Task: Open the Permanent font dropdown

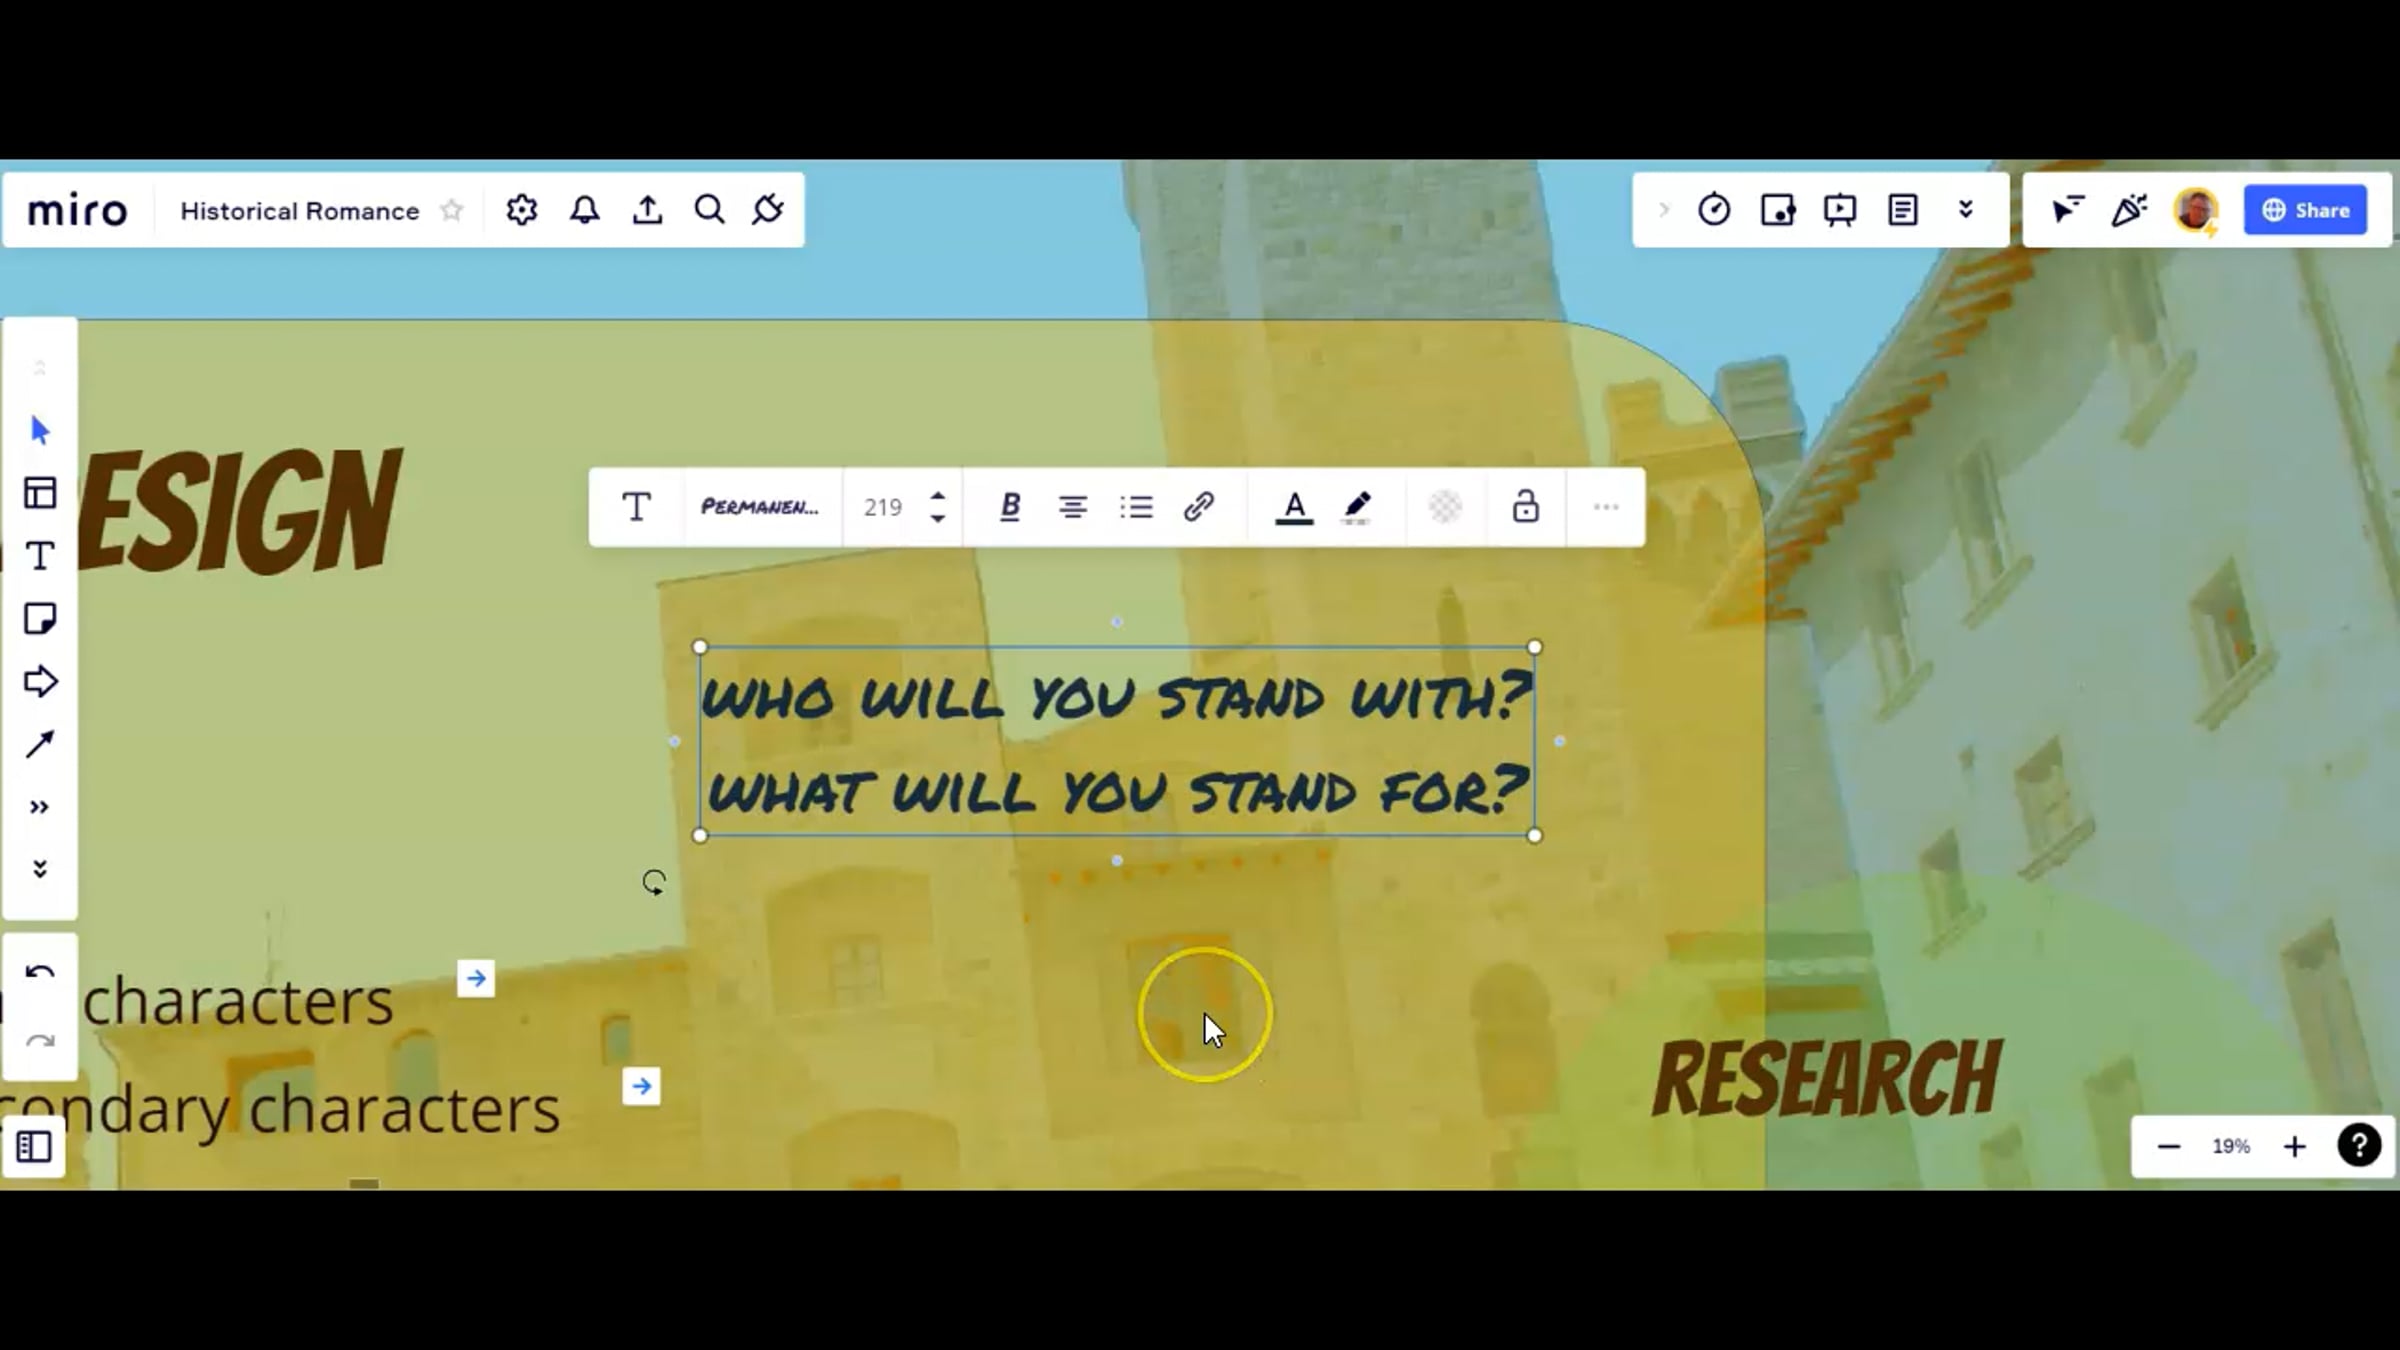Action: click(760, 507)
